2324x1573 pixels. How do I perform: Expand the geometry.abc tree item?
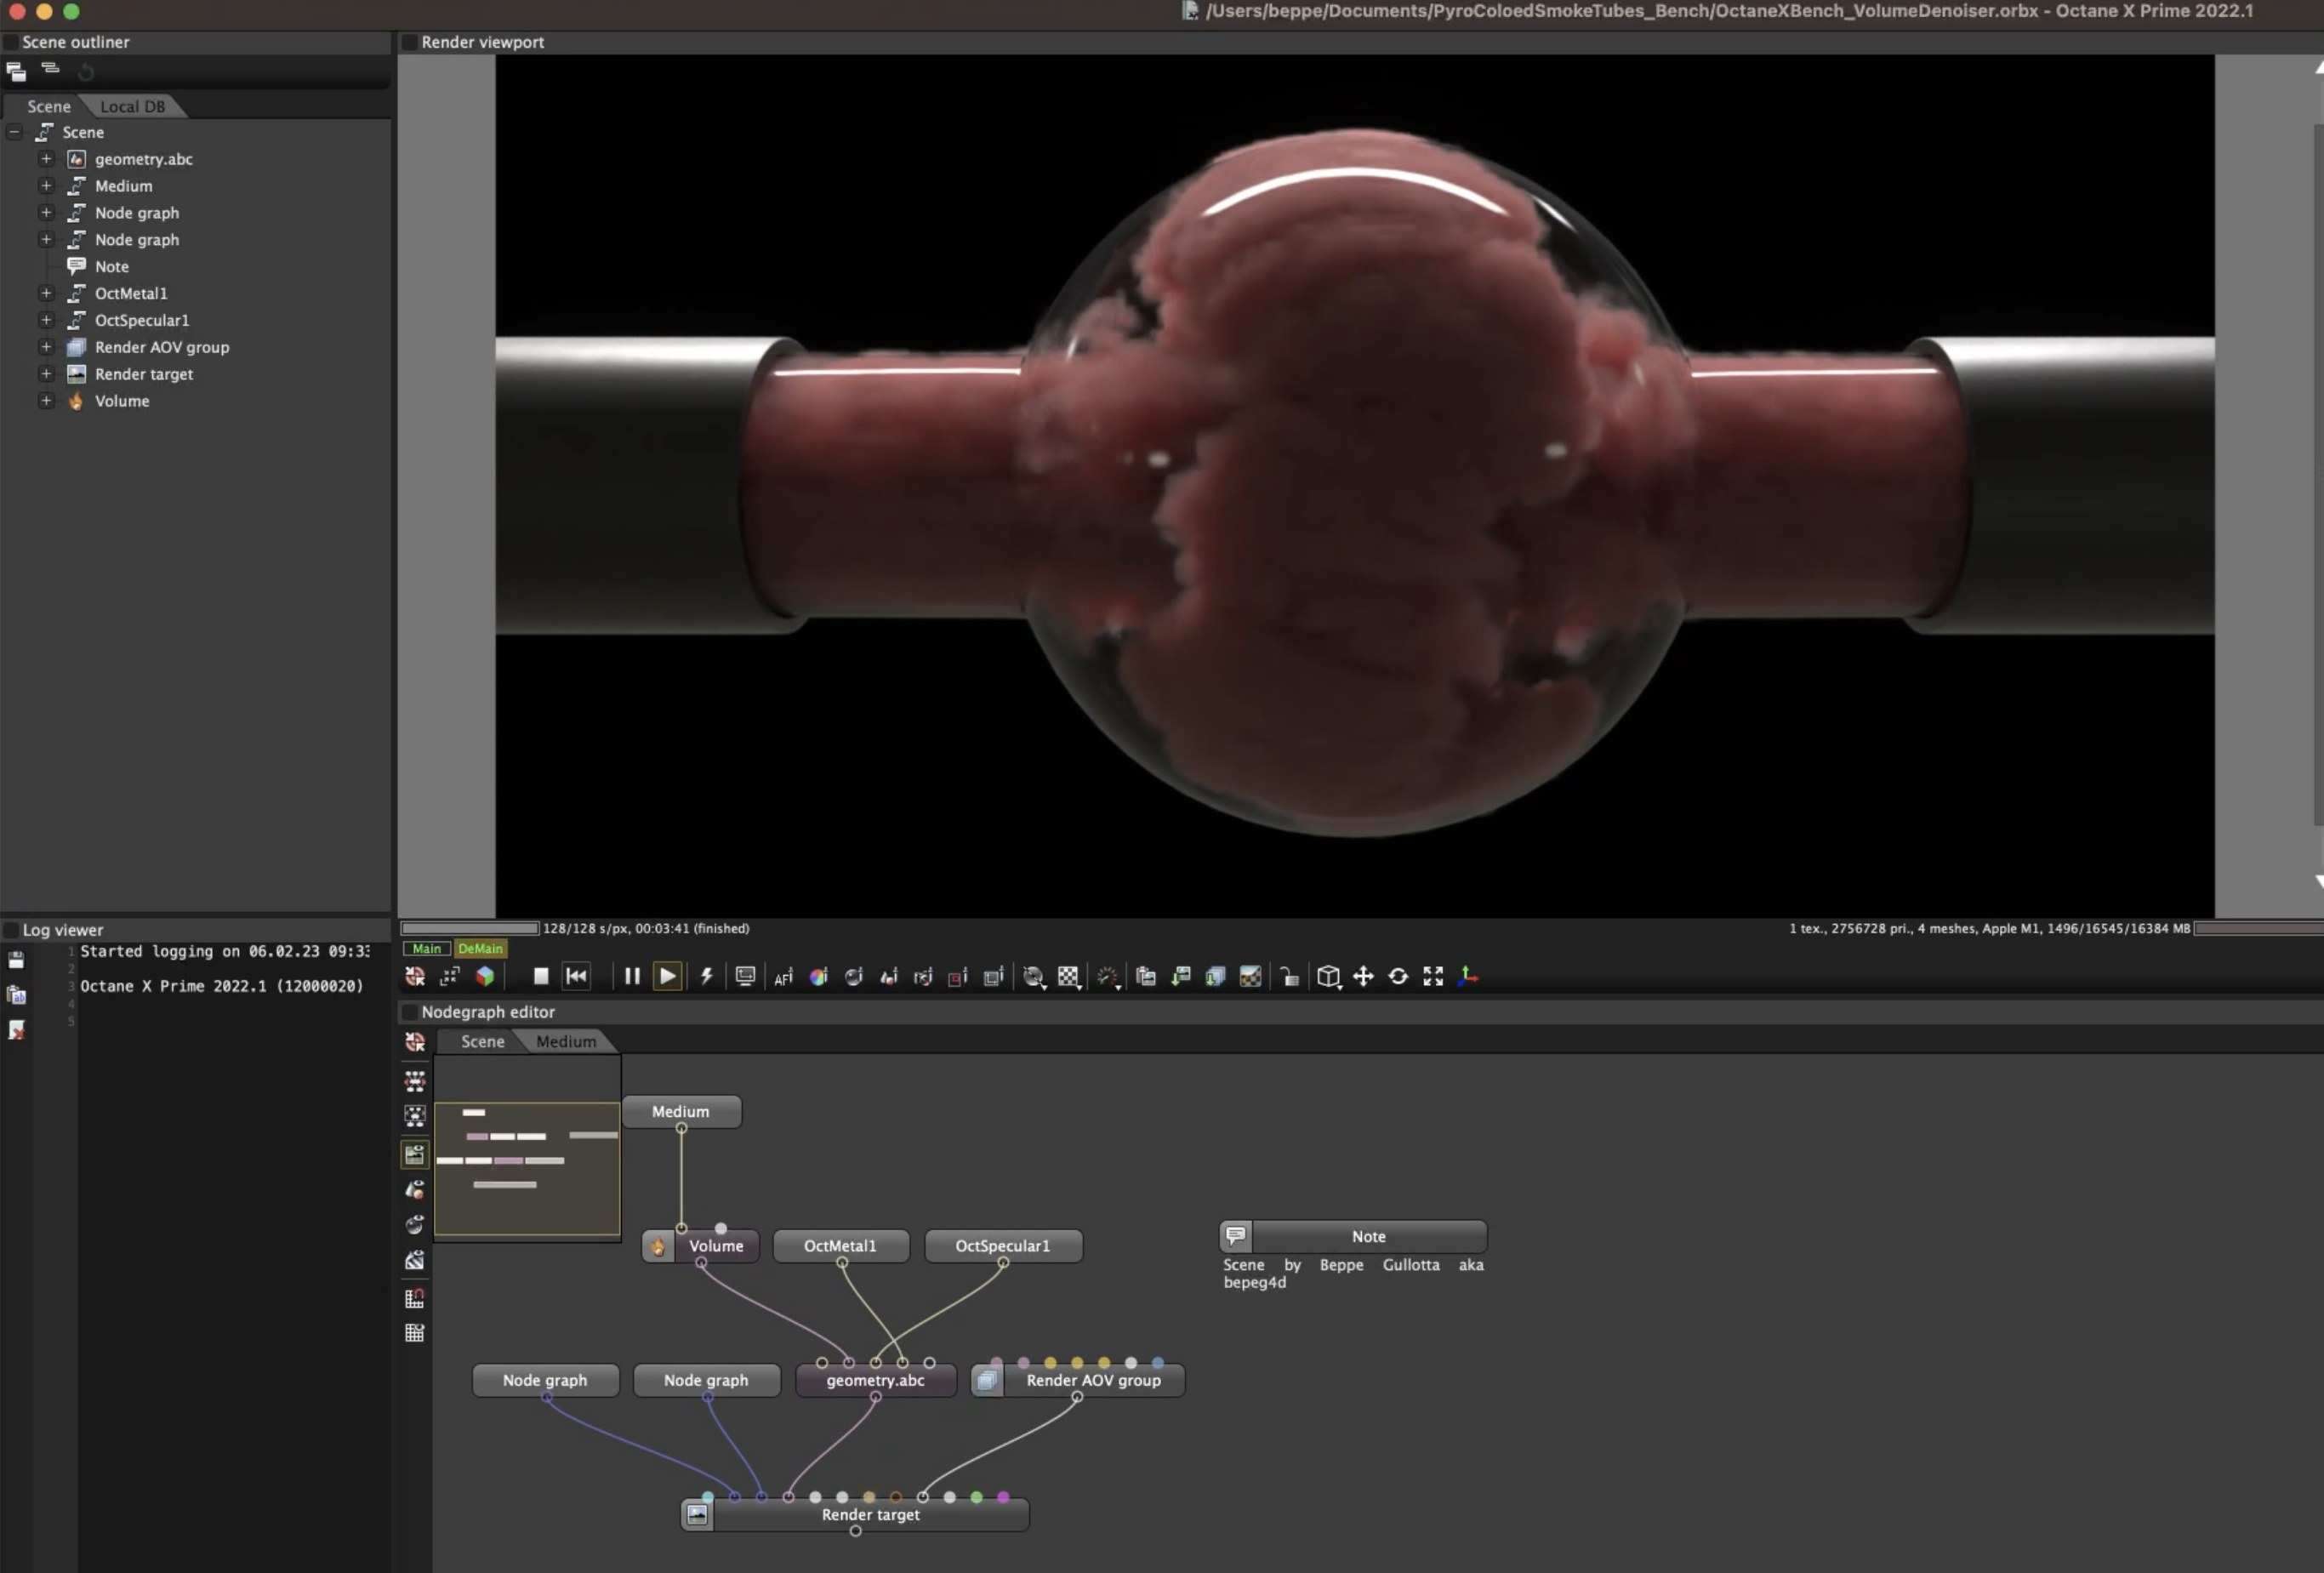[x=45, y=159]
